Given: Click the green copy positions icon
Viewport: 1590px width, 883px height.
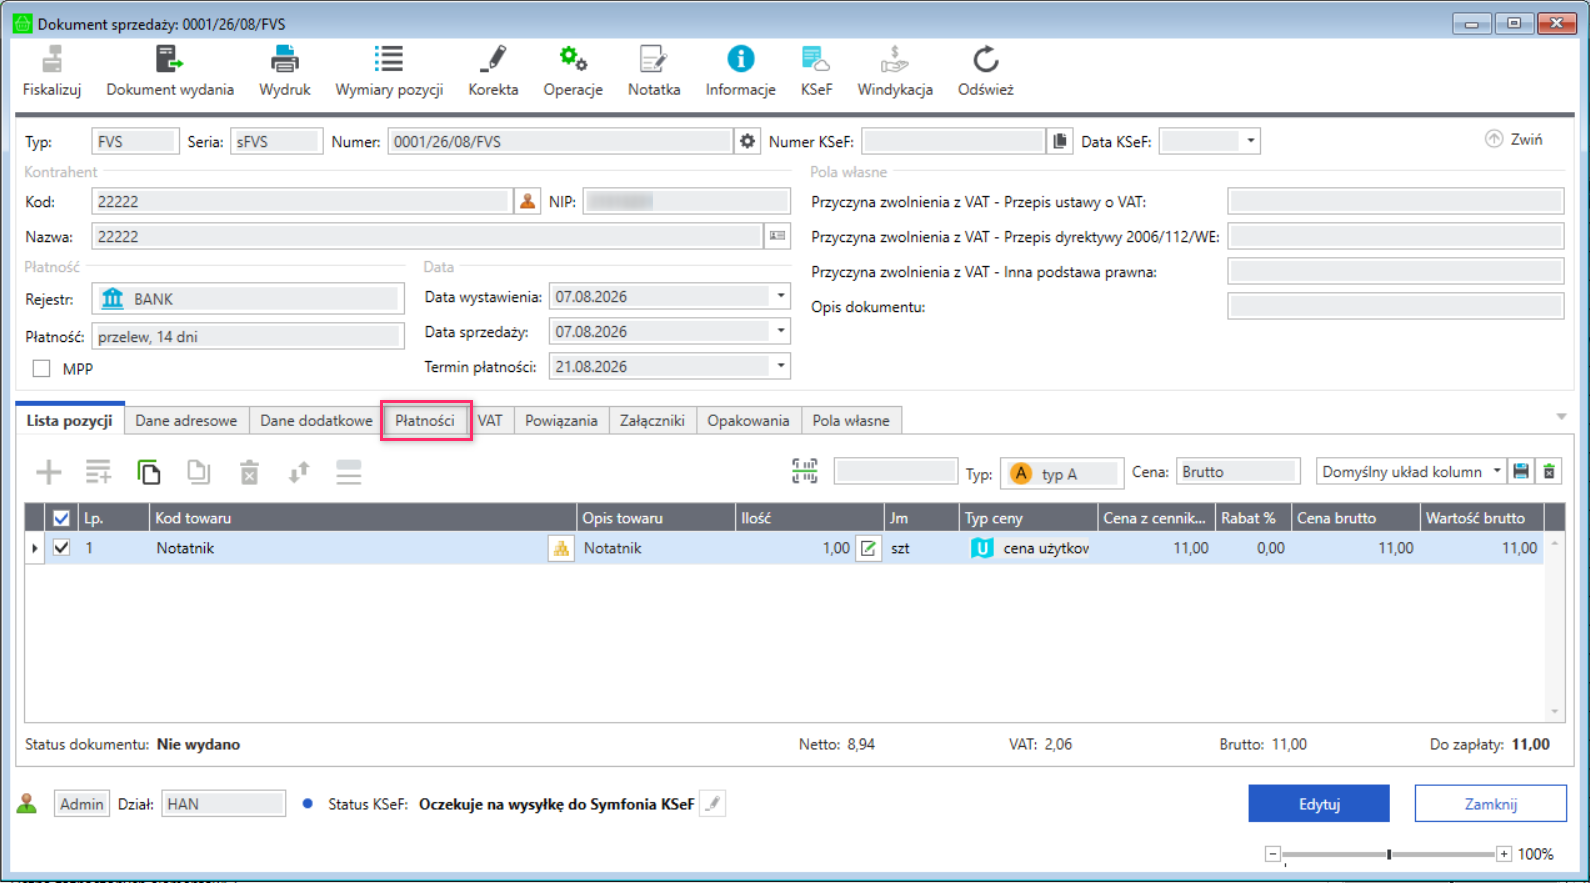Looking at the screenshot, I should [149, 472].
